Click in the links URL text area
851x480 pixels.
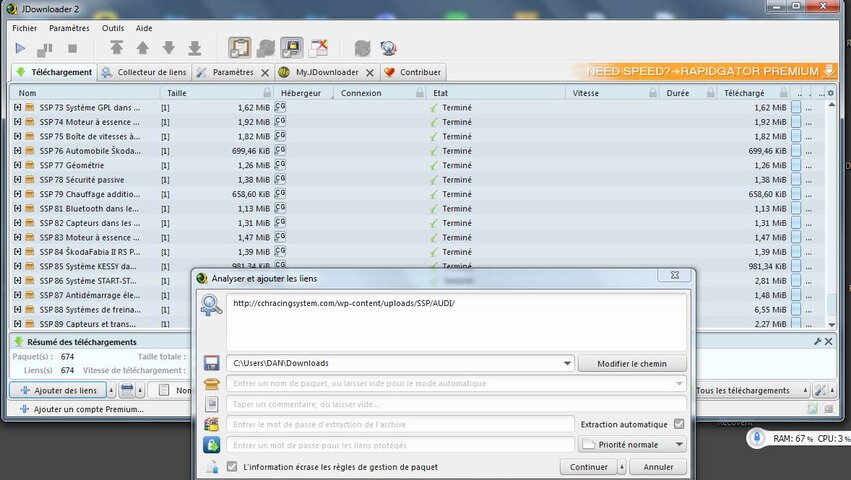[x=456, y=322]
